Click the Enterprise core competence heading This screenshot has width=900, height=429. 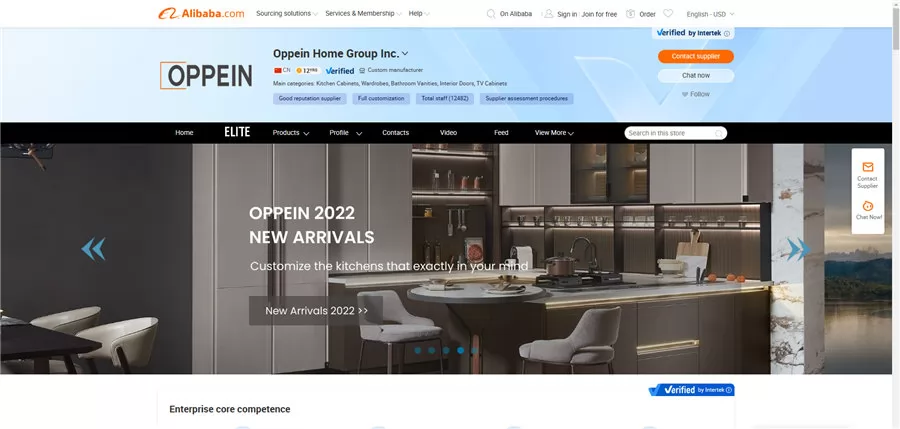[x=230, y=409]
